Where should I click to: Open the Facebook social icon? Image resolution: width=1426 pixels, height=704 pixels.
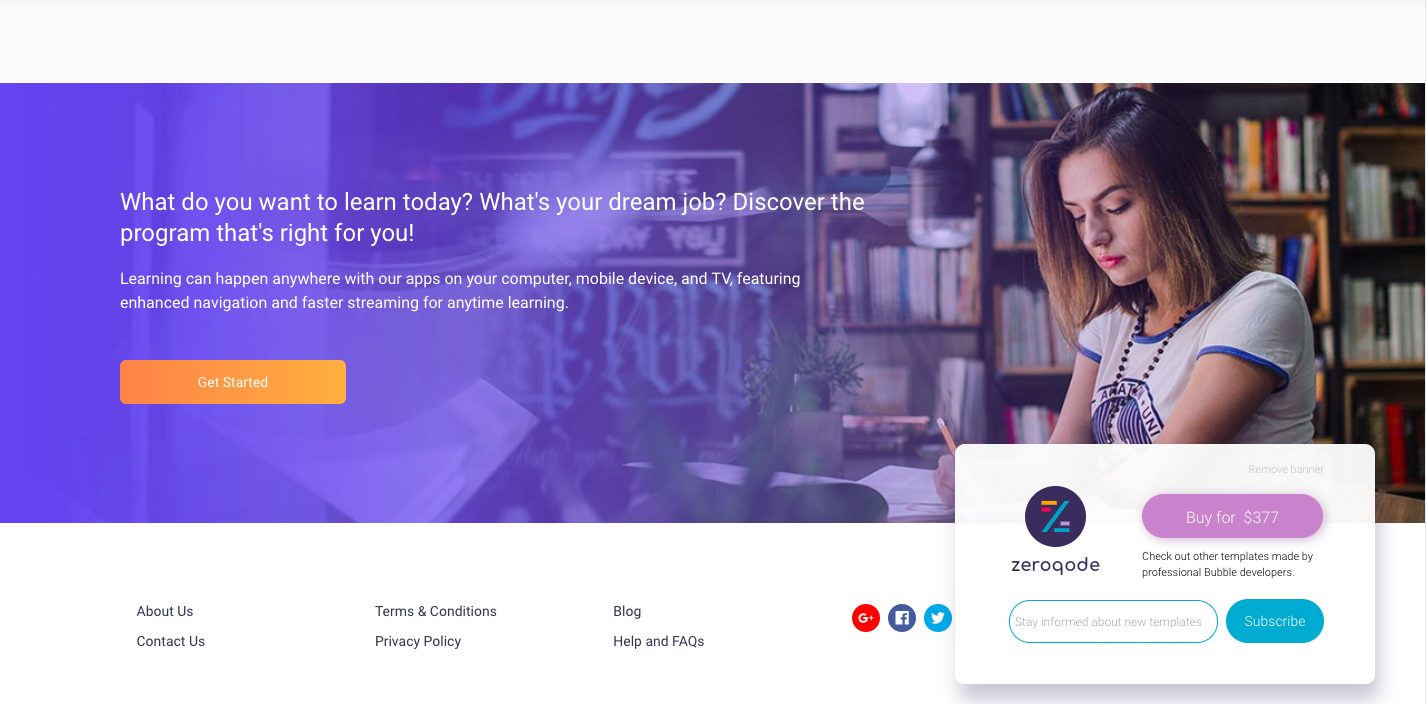pyautogui.click(x=902, y=618)
